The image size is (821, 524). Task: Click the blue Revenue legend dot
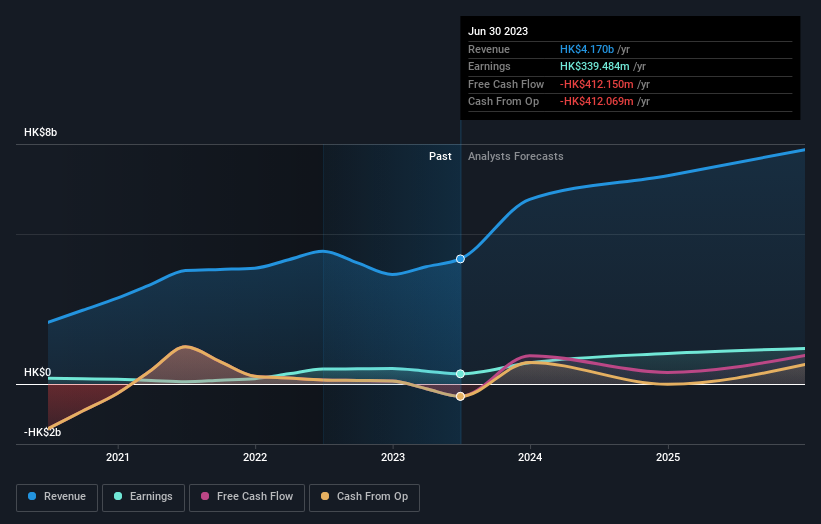pos(32,496)
